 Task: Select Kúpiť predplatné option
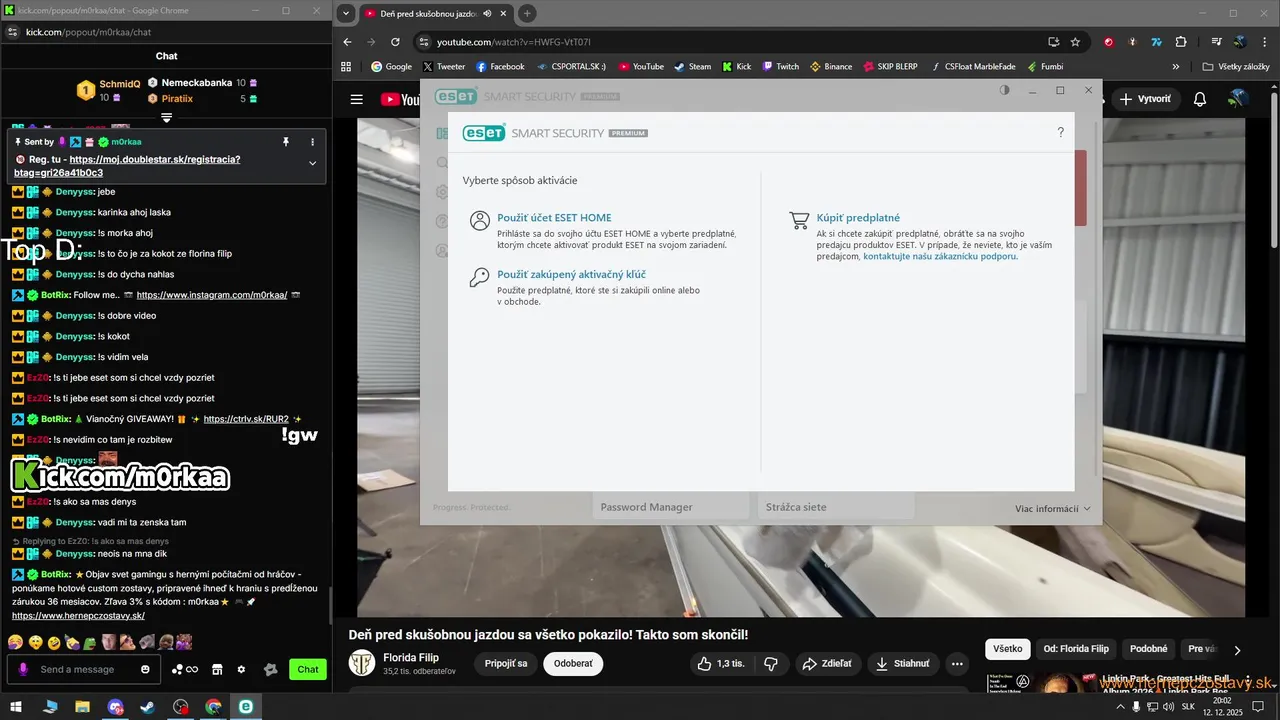point(858,218)
